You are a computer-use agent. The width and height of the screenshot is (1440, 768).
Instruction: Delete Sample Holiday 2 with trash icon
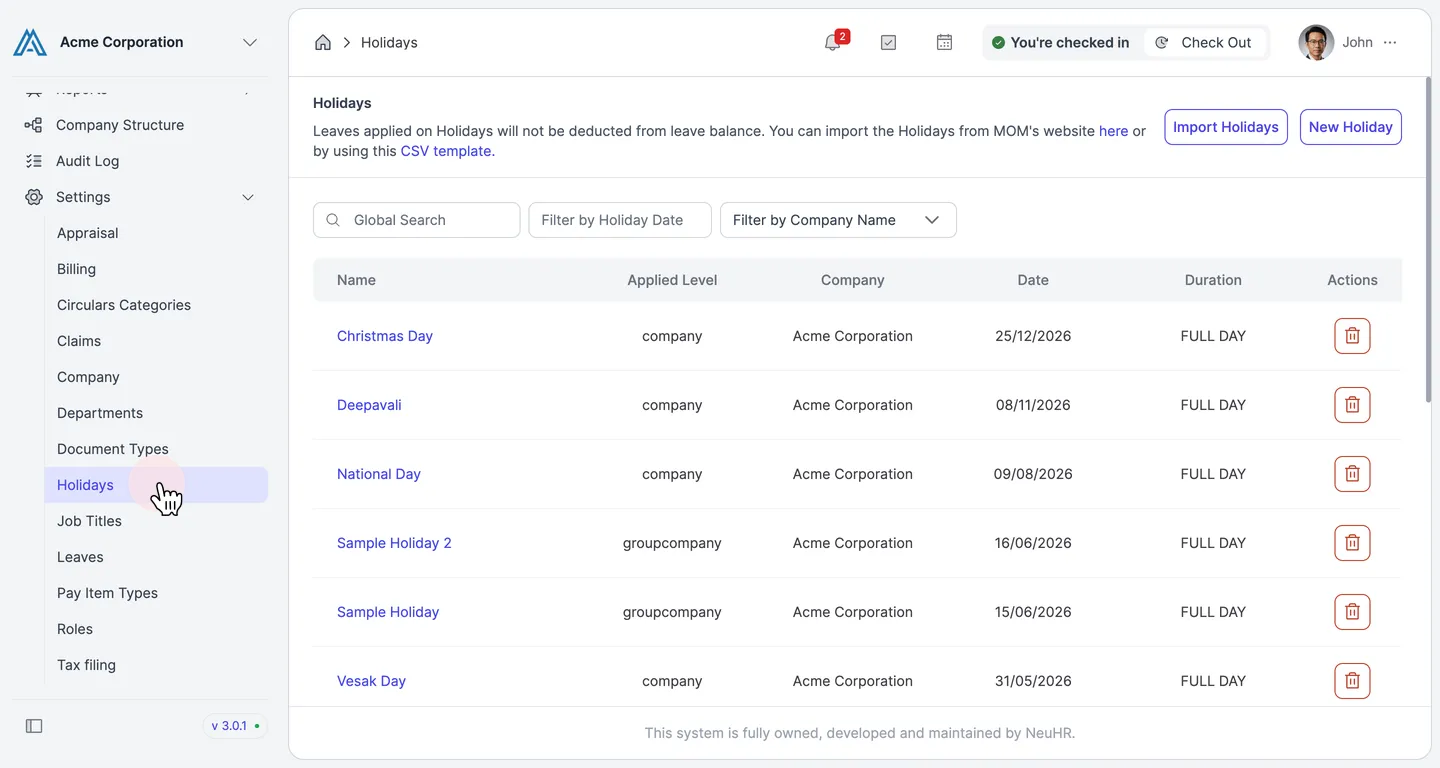point(1352,543)
